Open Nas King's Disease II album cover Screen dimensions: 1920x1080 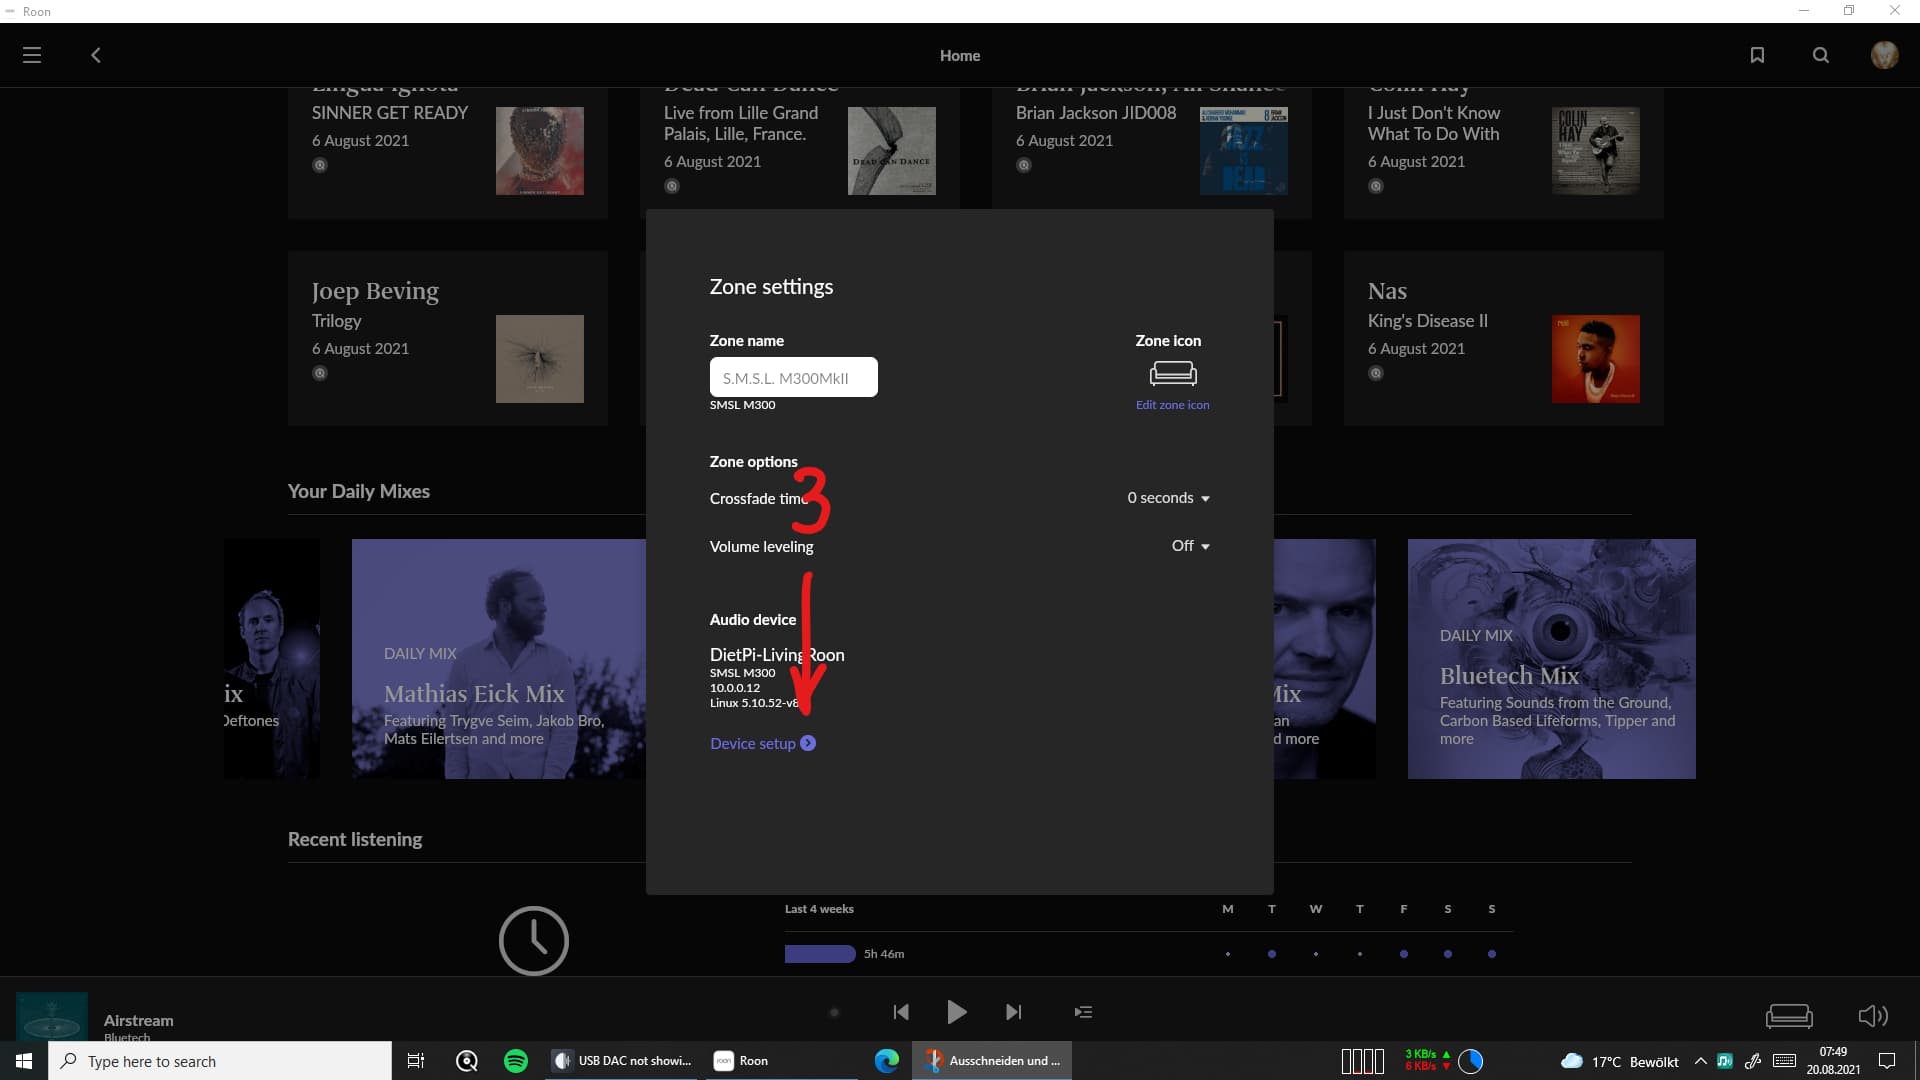1596,359
